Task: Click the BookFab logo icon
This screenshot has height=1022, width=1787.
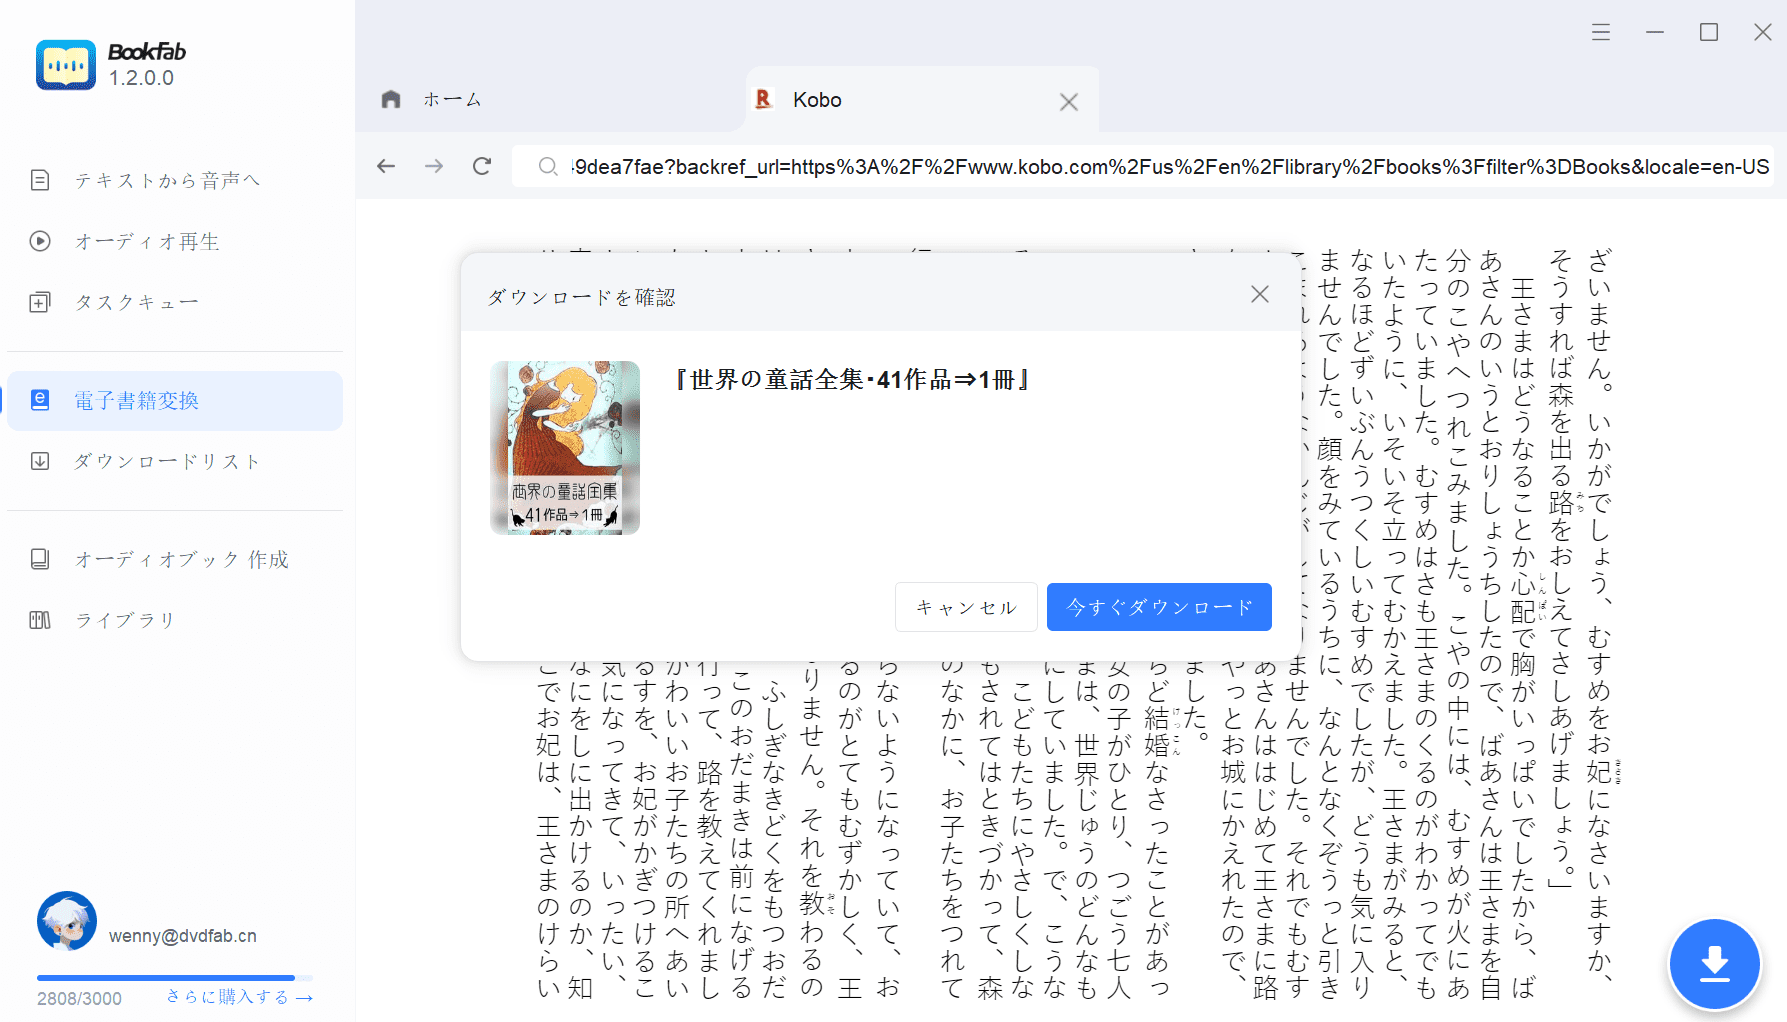Action: point(66,65)
